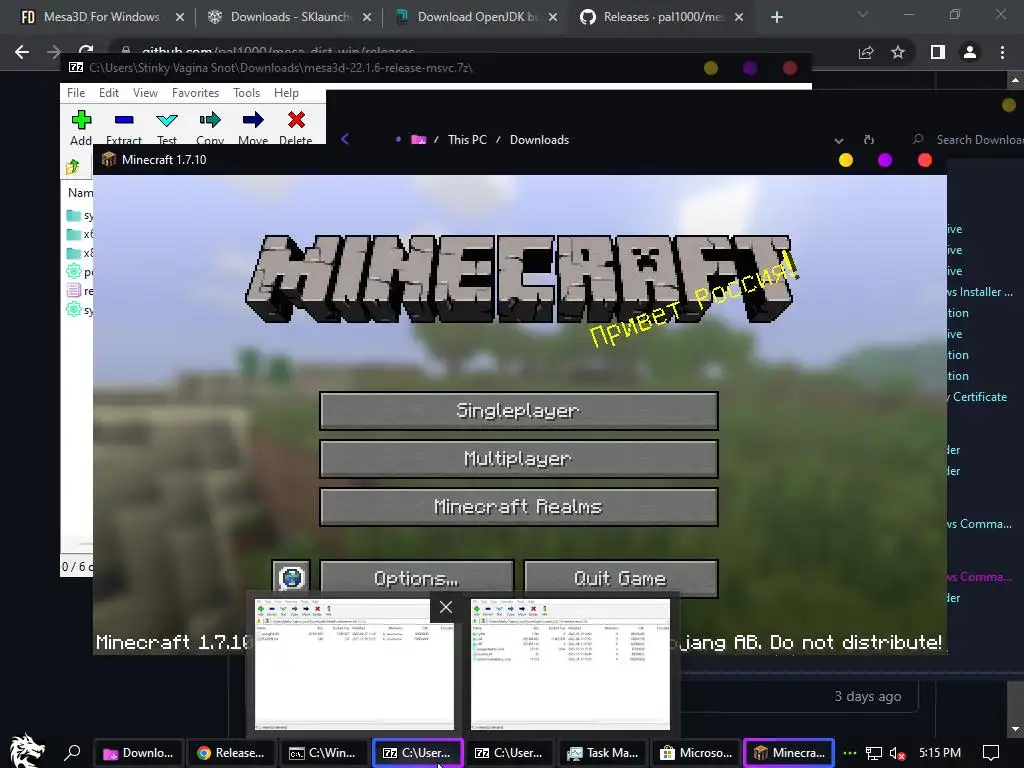Open the notification center icon
The width and height of the screenshot is (1024, 768).
pos(991,753)
